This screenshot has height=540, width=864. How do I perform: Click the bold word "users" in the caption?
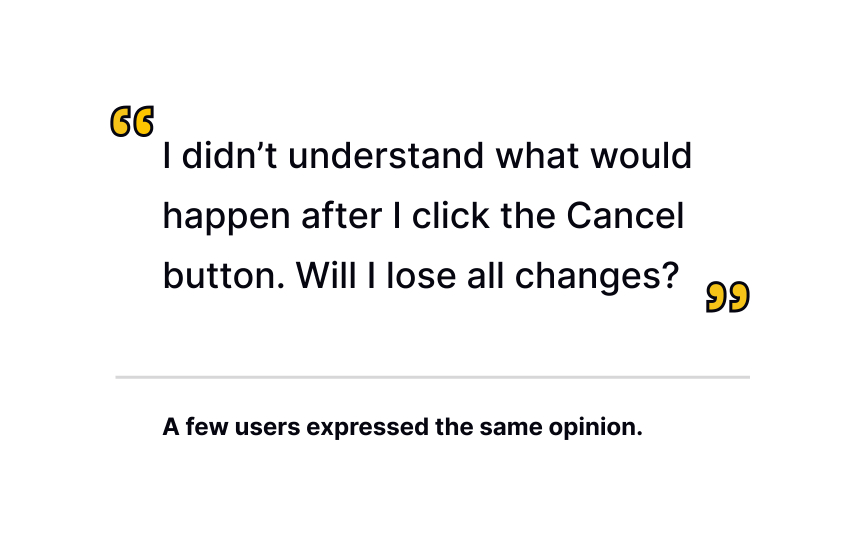pos(268,428)
